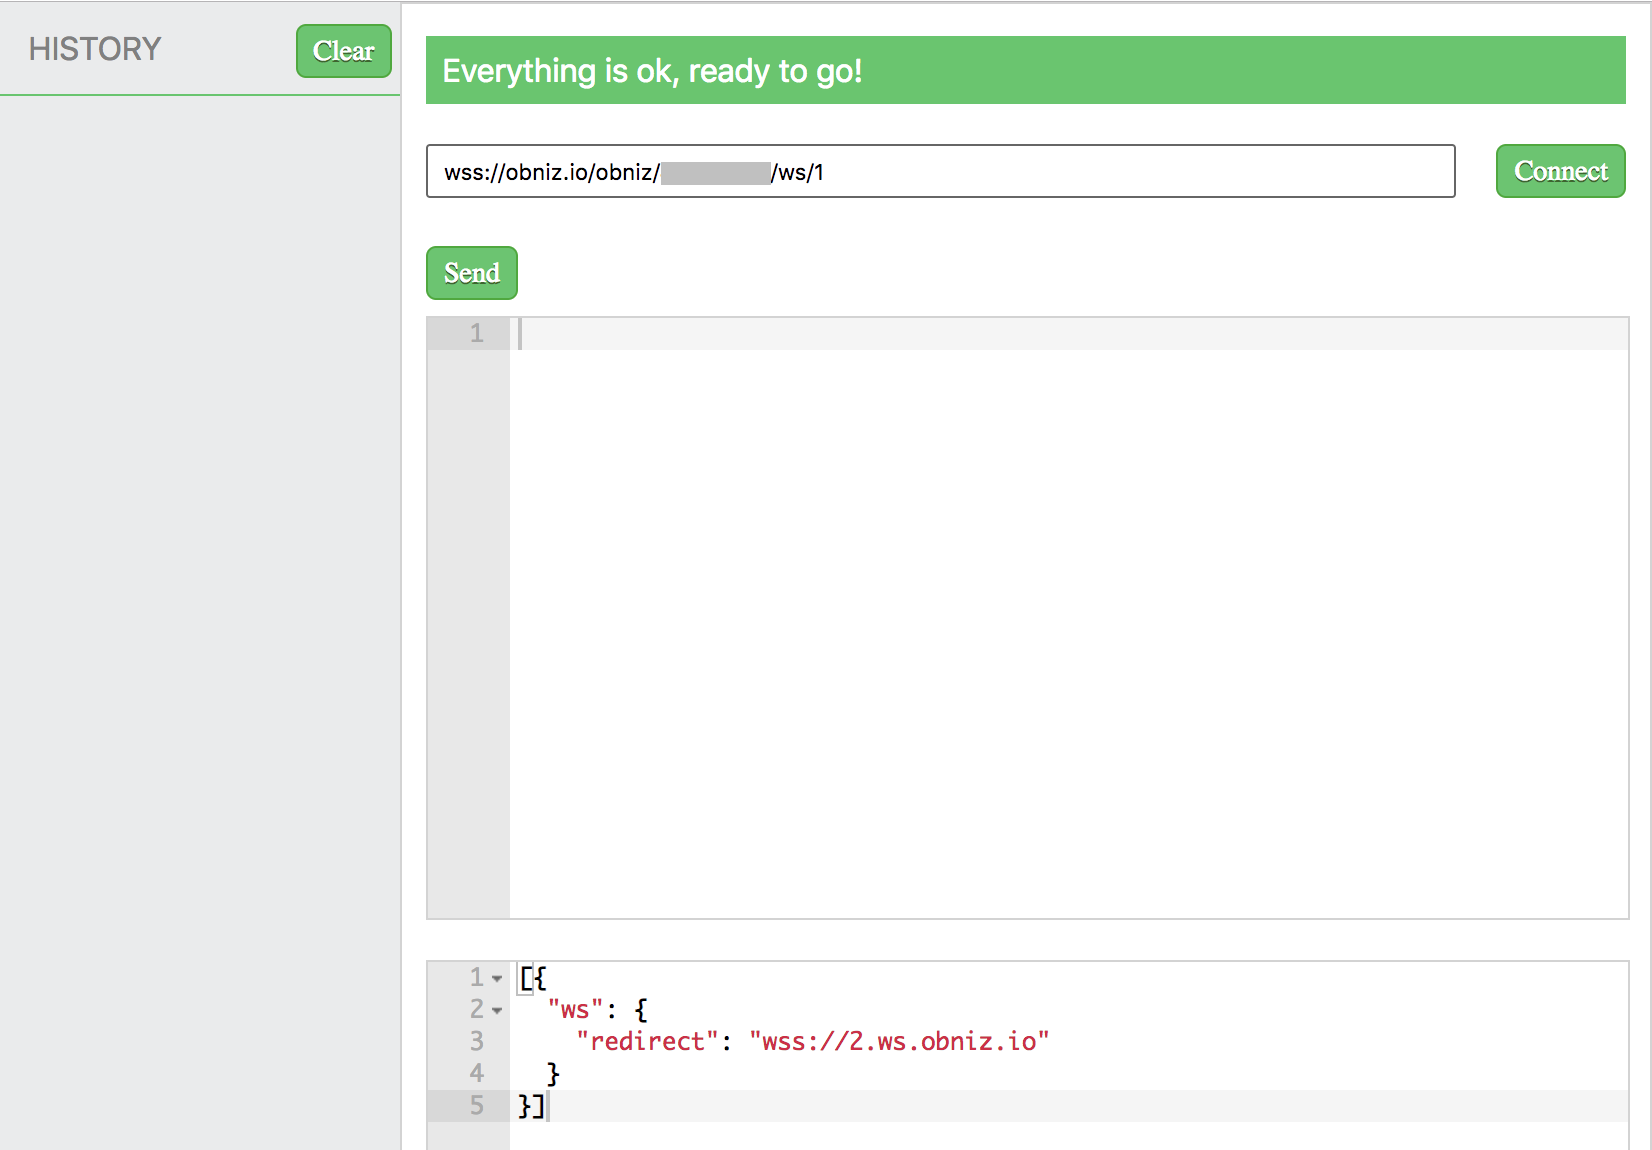Collapse the ws object on line 2
Screen dimensions: 1652x1150
tap(496, 1010)
